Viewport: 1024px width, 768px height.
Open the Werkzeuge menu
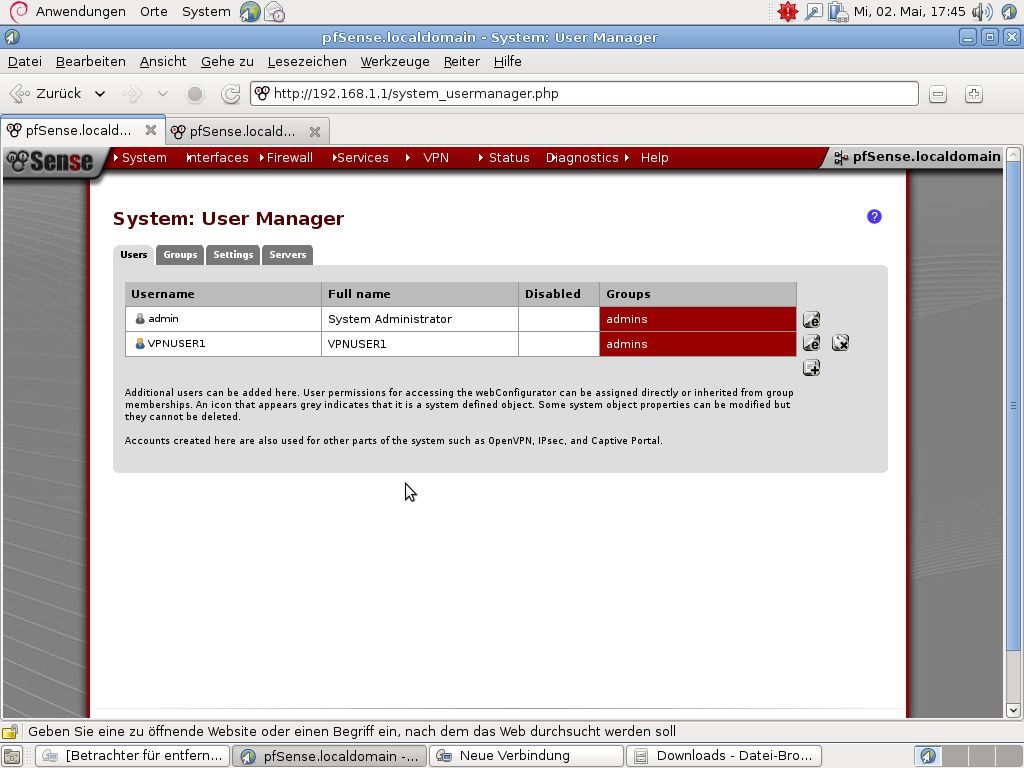[x=395, y=61]
